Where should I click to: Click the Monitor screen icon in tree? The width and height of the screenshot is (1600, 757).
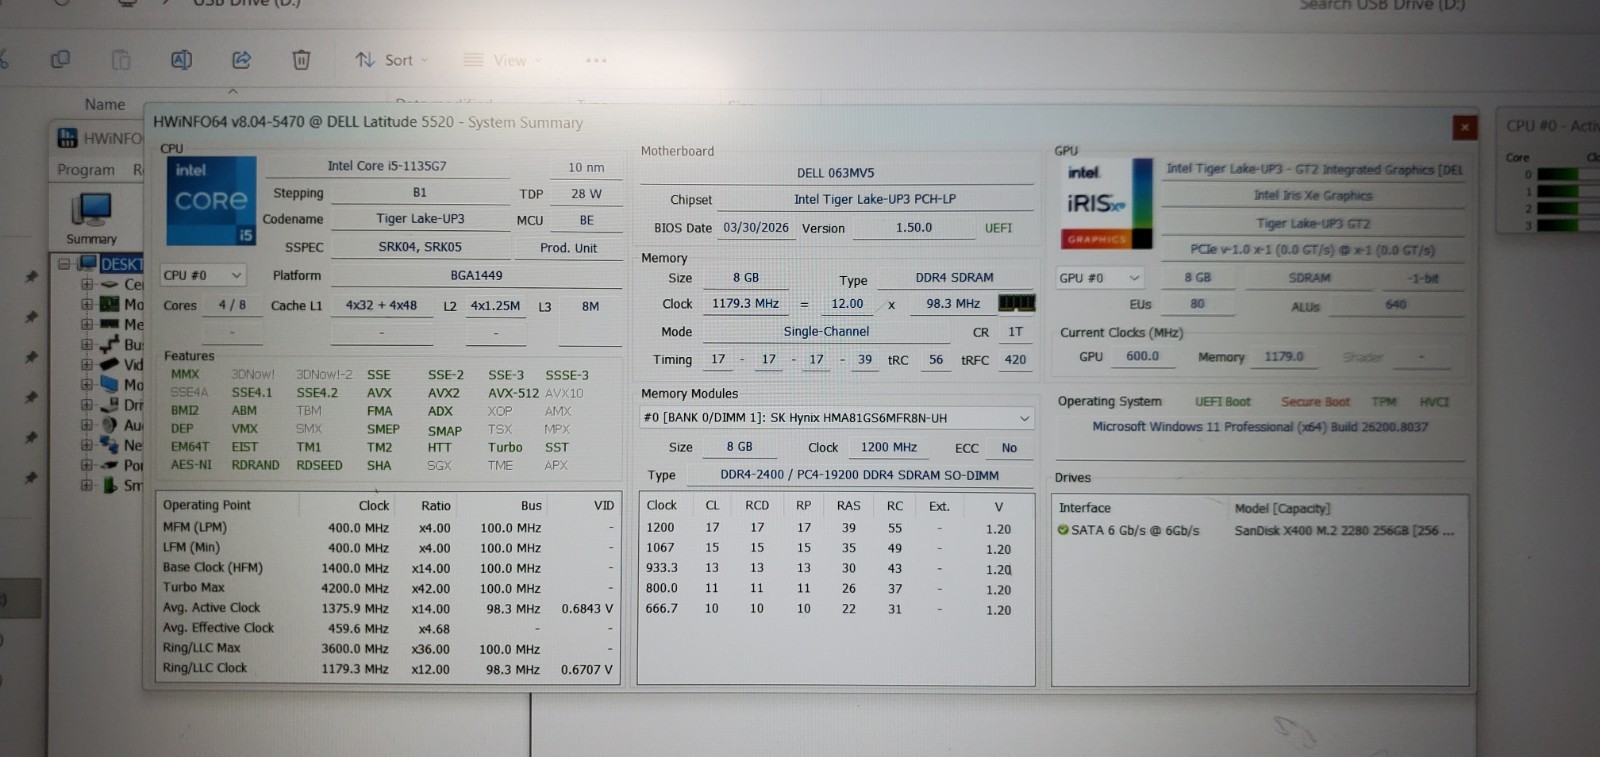(x=109, y=384)
